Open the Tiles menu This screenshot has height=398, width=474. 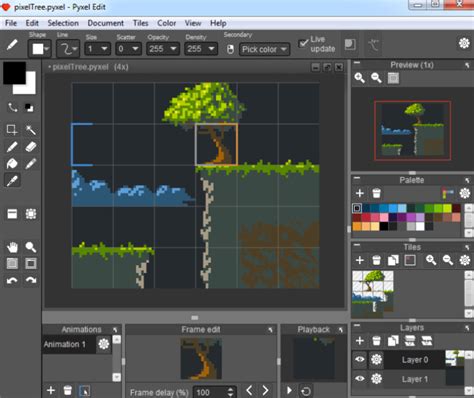pos(140,23)
